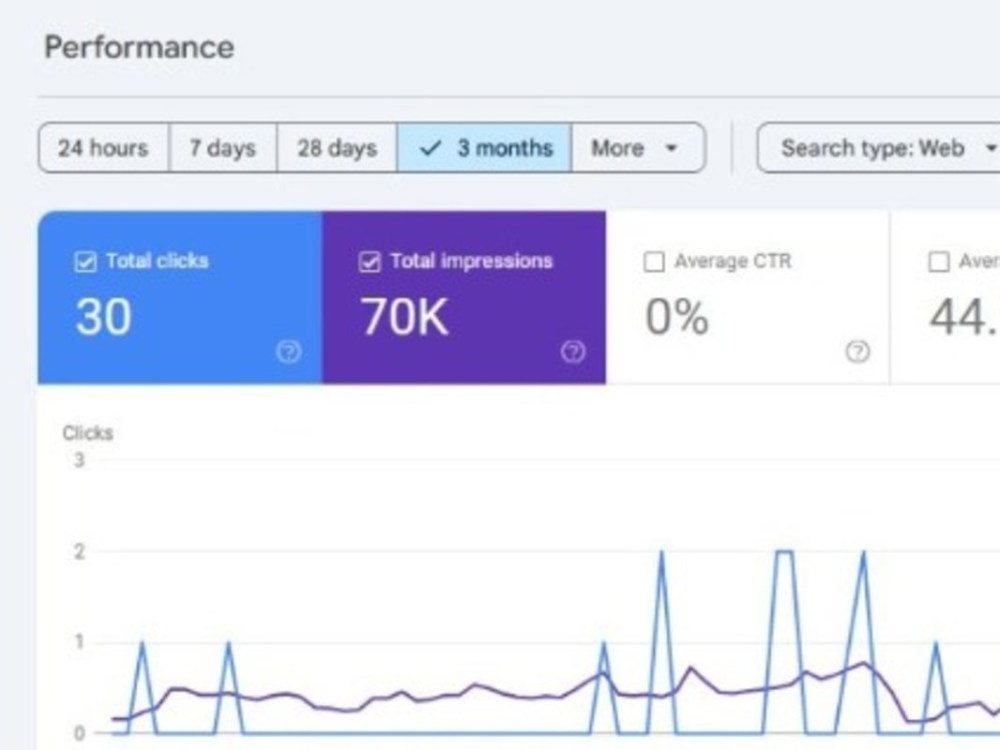The image size is (1000, 750).
Task: Click the double-width clicks peak on chart
Action: point(784,552)
